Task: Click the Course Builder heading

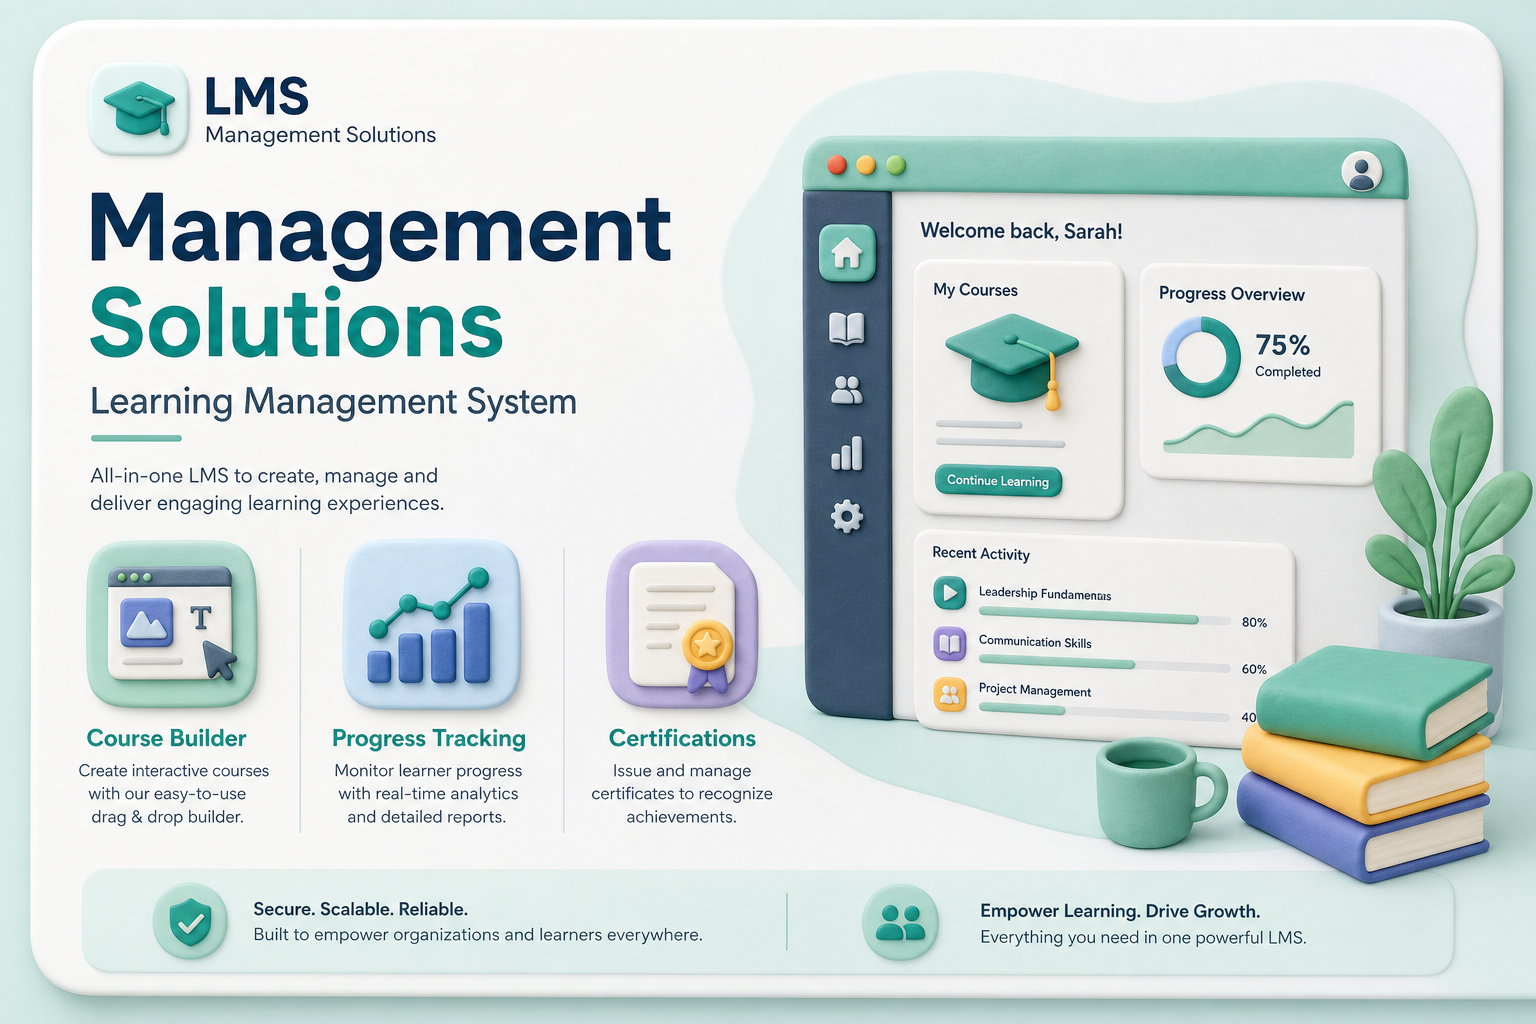Action: [167, 738]
